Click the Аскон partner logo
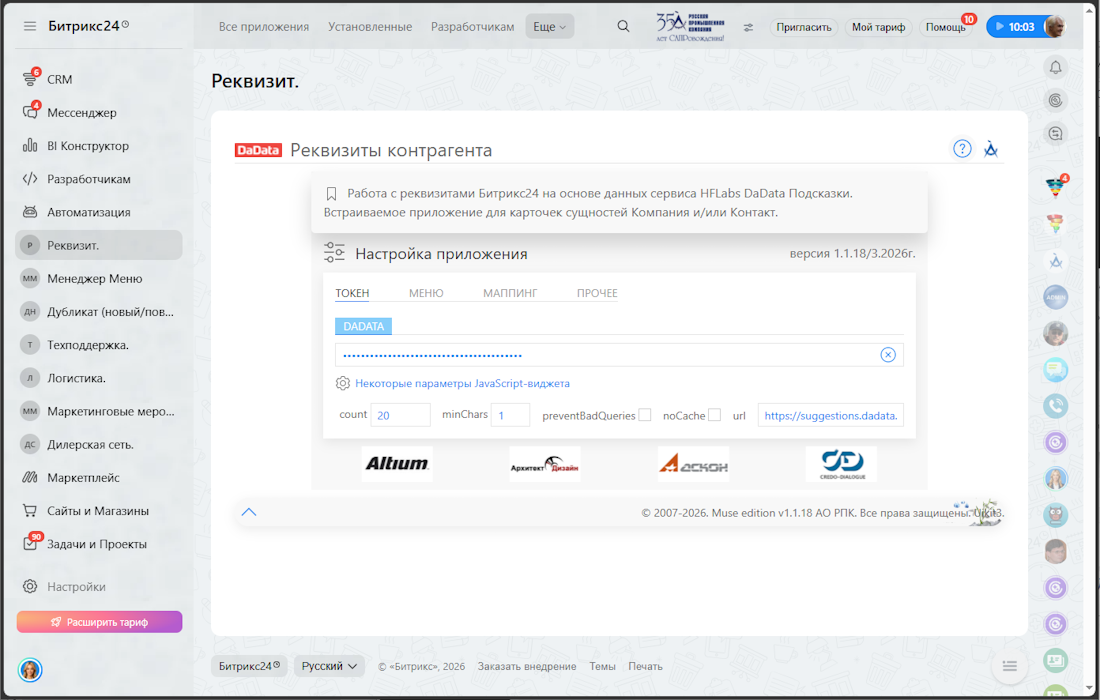This screenshot has width=1100, height=700. tap(693, 464)
